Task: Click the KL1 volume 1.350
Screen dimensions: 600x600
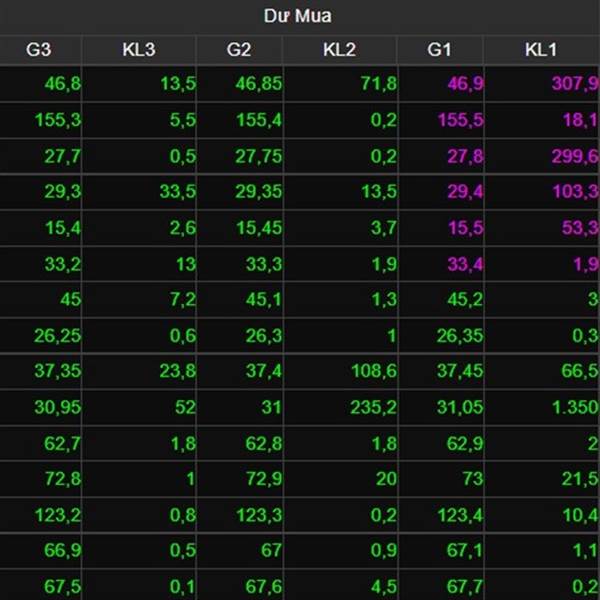Action: pyautogui.click(x=575, y=407)
